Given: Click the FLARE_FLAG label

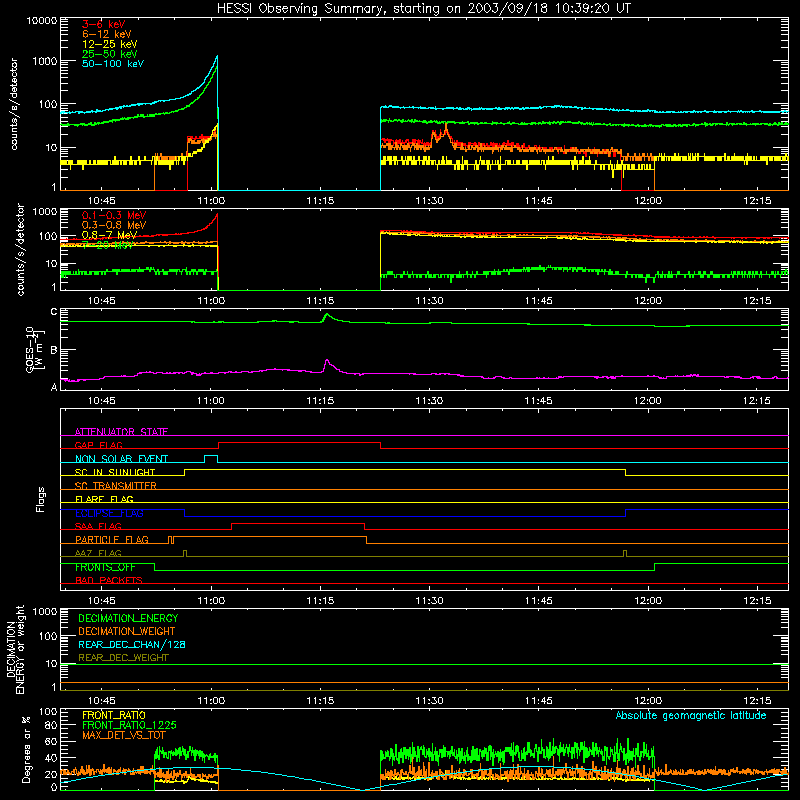Looking at the screenshot, I should point(104,499).
